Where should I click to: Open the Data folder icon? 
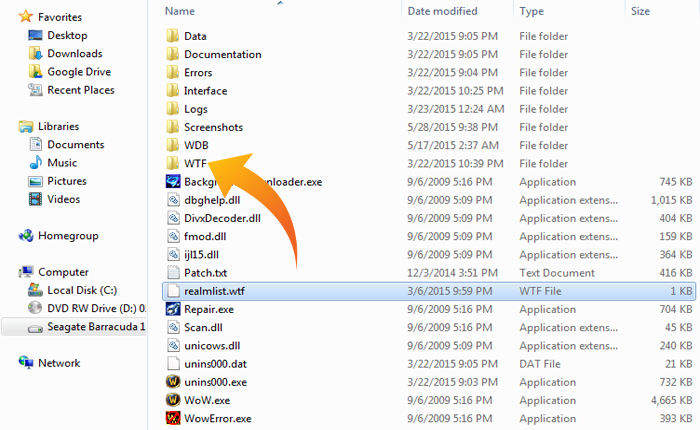[x=173, y=36]
